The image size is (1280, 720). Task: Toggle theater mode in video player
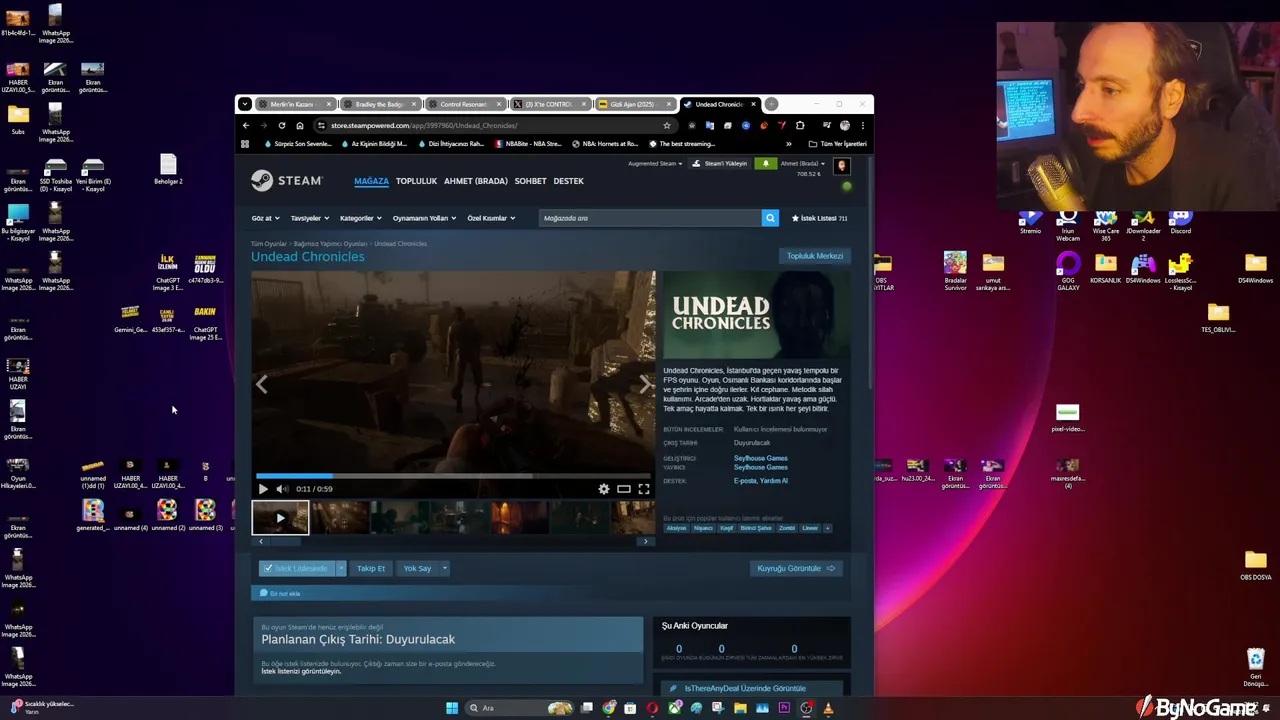(x=623, y=489)
